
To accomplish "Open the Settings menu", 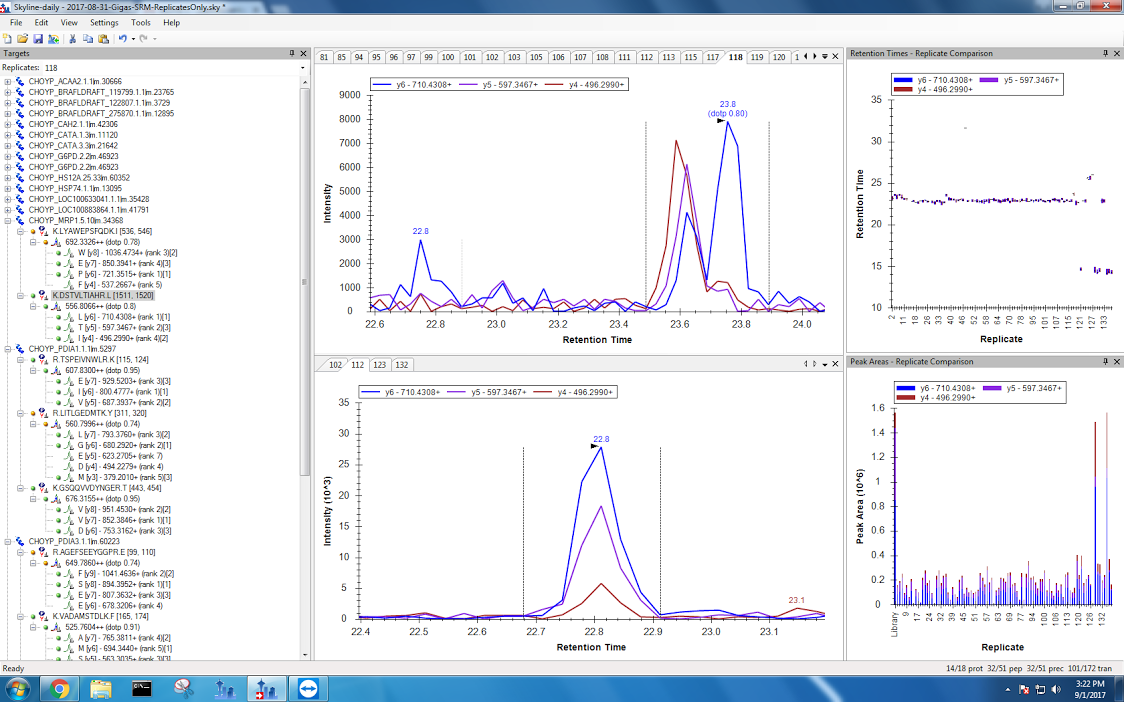I will 103,22.
